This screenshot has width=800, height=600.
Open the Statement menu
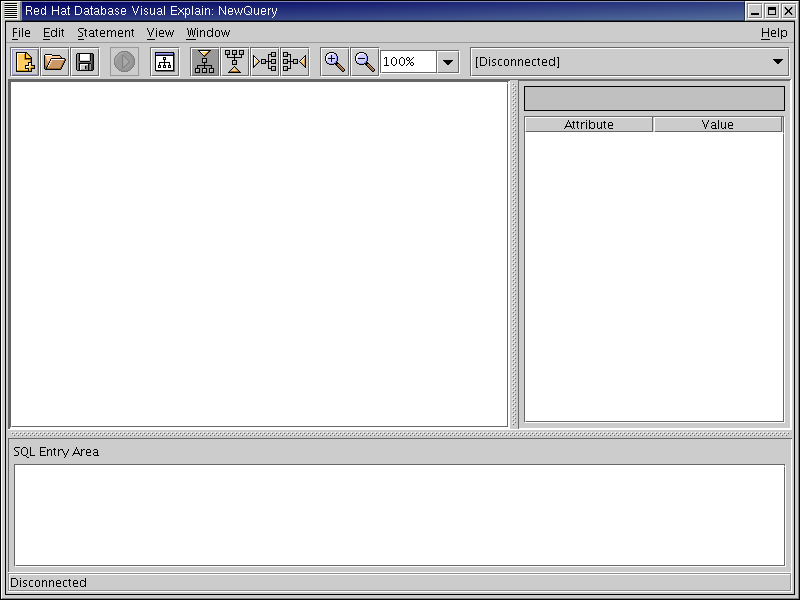106,33
